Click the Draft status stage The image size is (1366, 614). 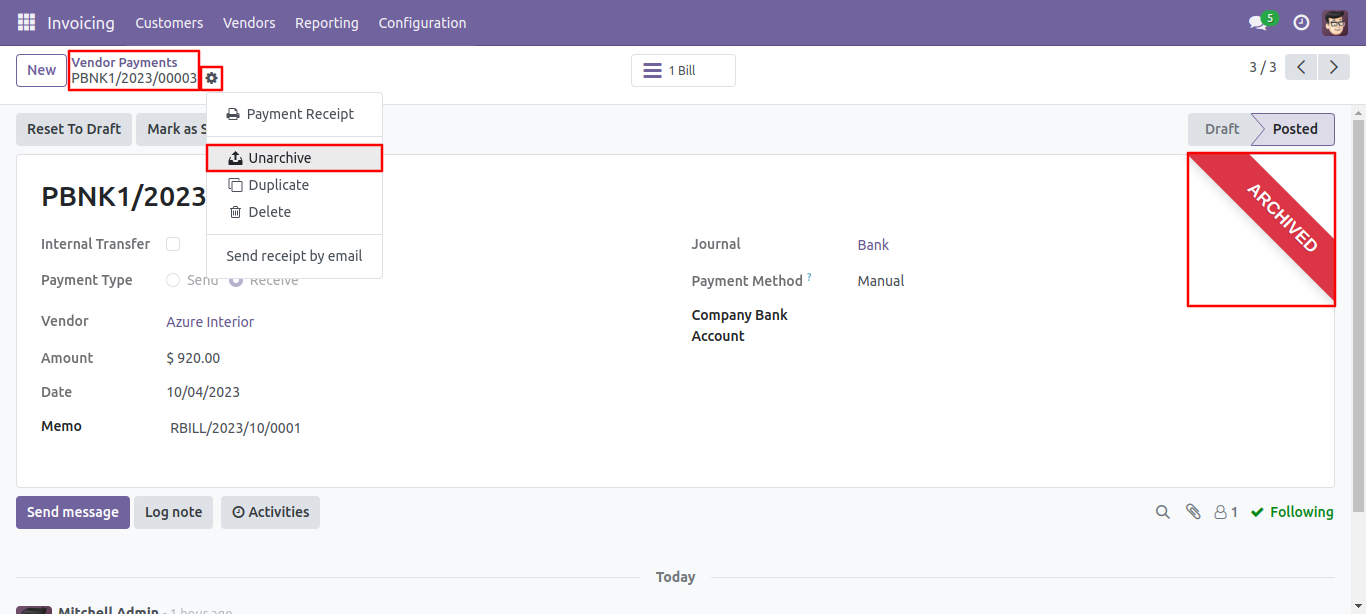pos(1221,129)
